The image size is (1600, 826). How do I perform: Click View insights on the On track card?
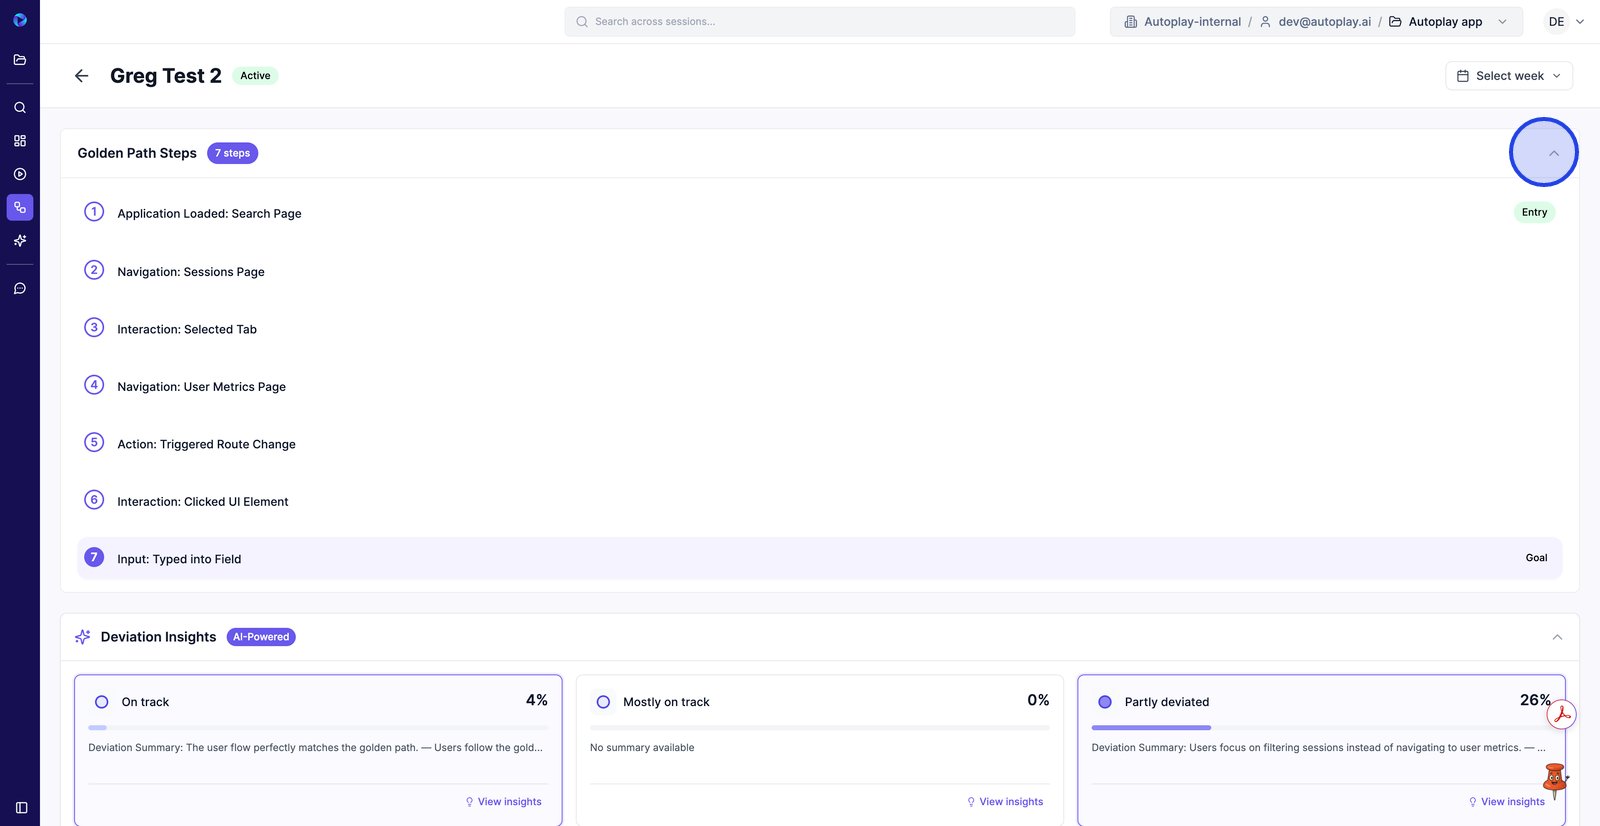pos(504,802)
